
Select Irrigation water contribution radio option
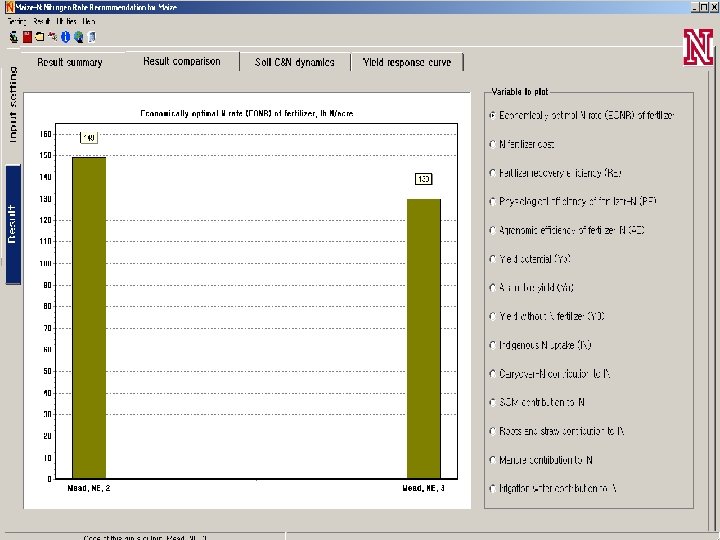point(552,489)
